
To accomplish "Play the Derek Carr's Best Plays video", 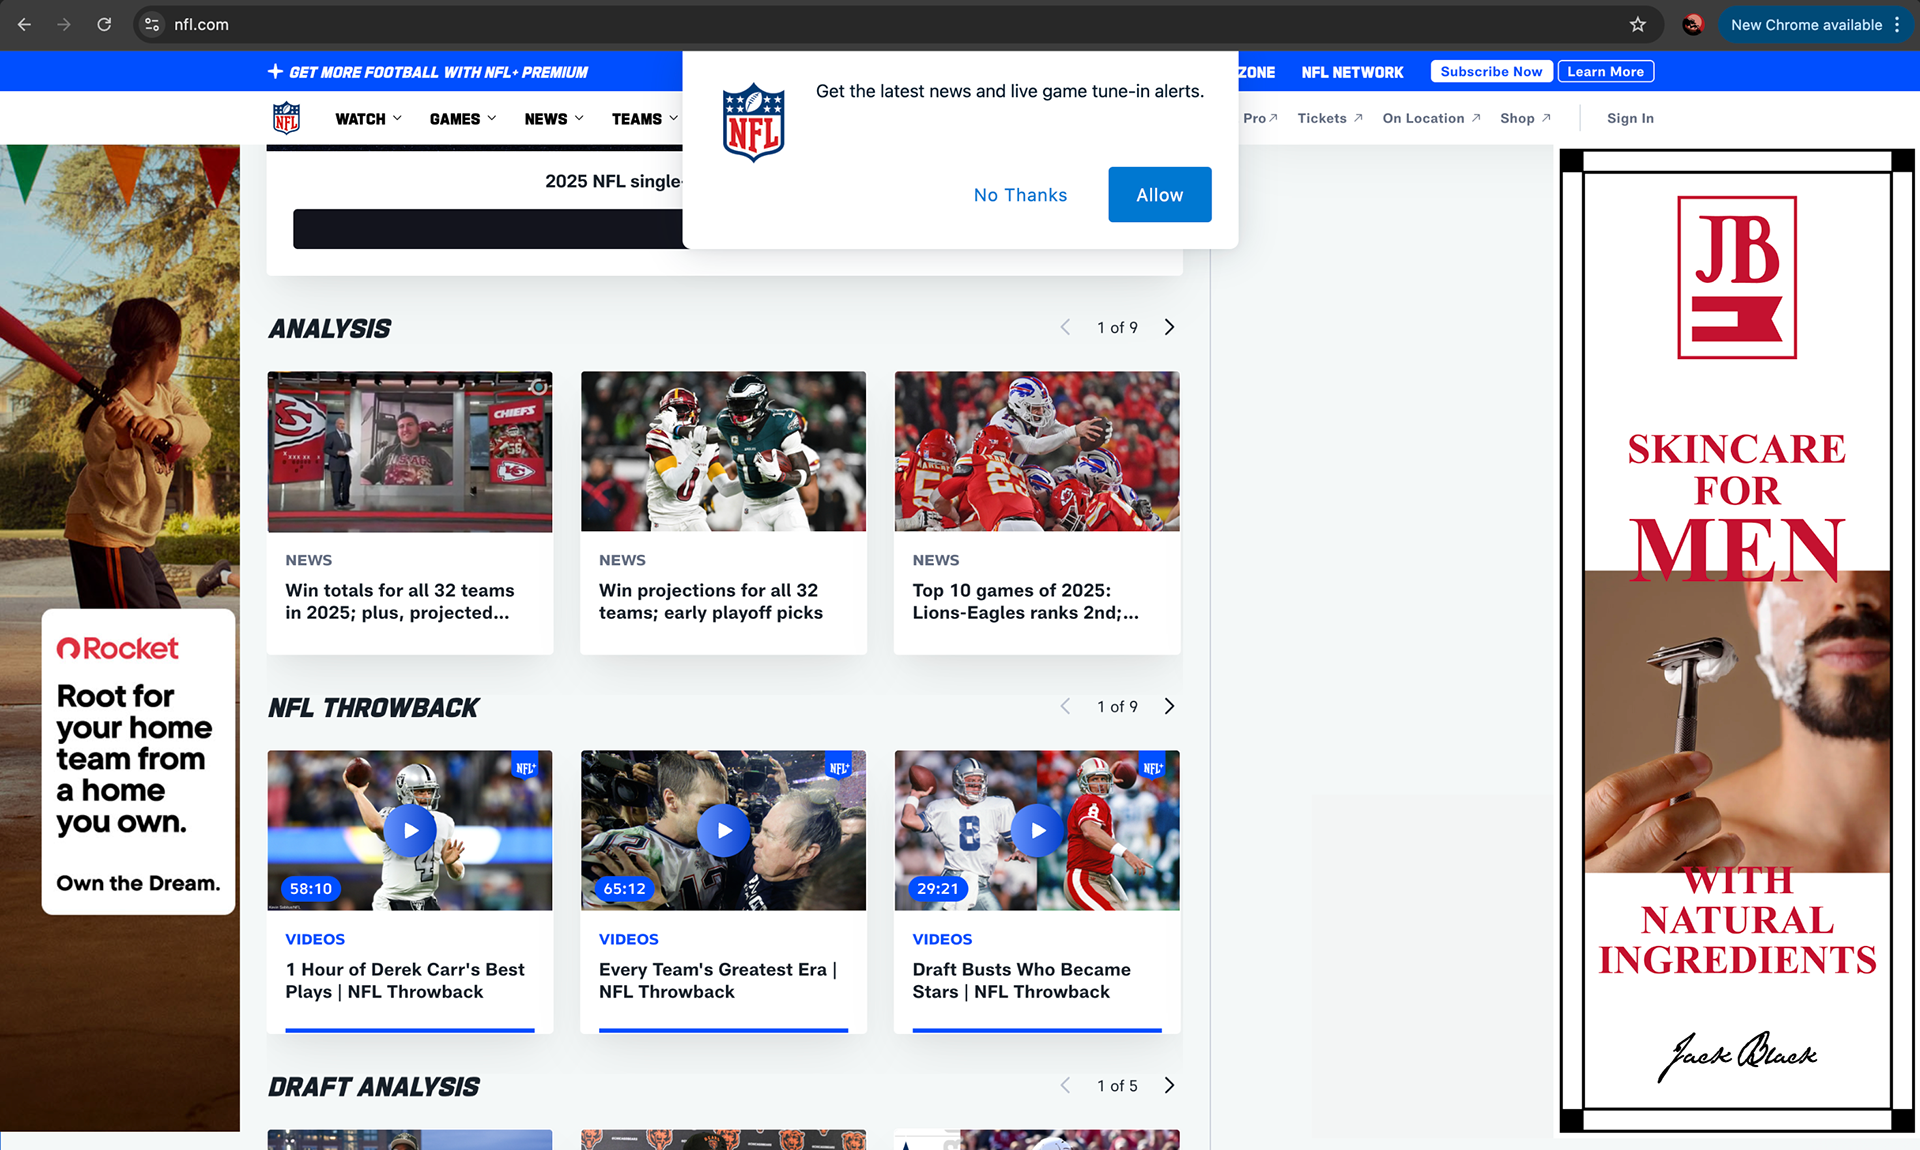I will pos(410,830).
